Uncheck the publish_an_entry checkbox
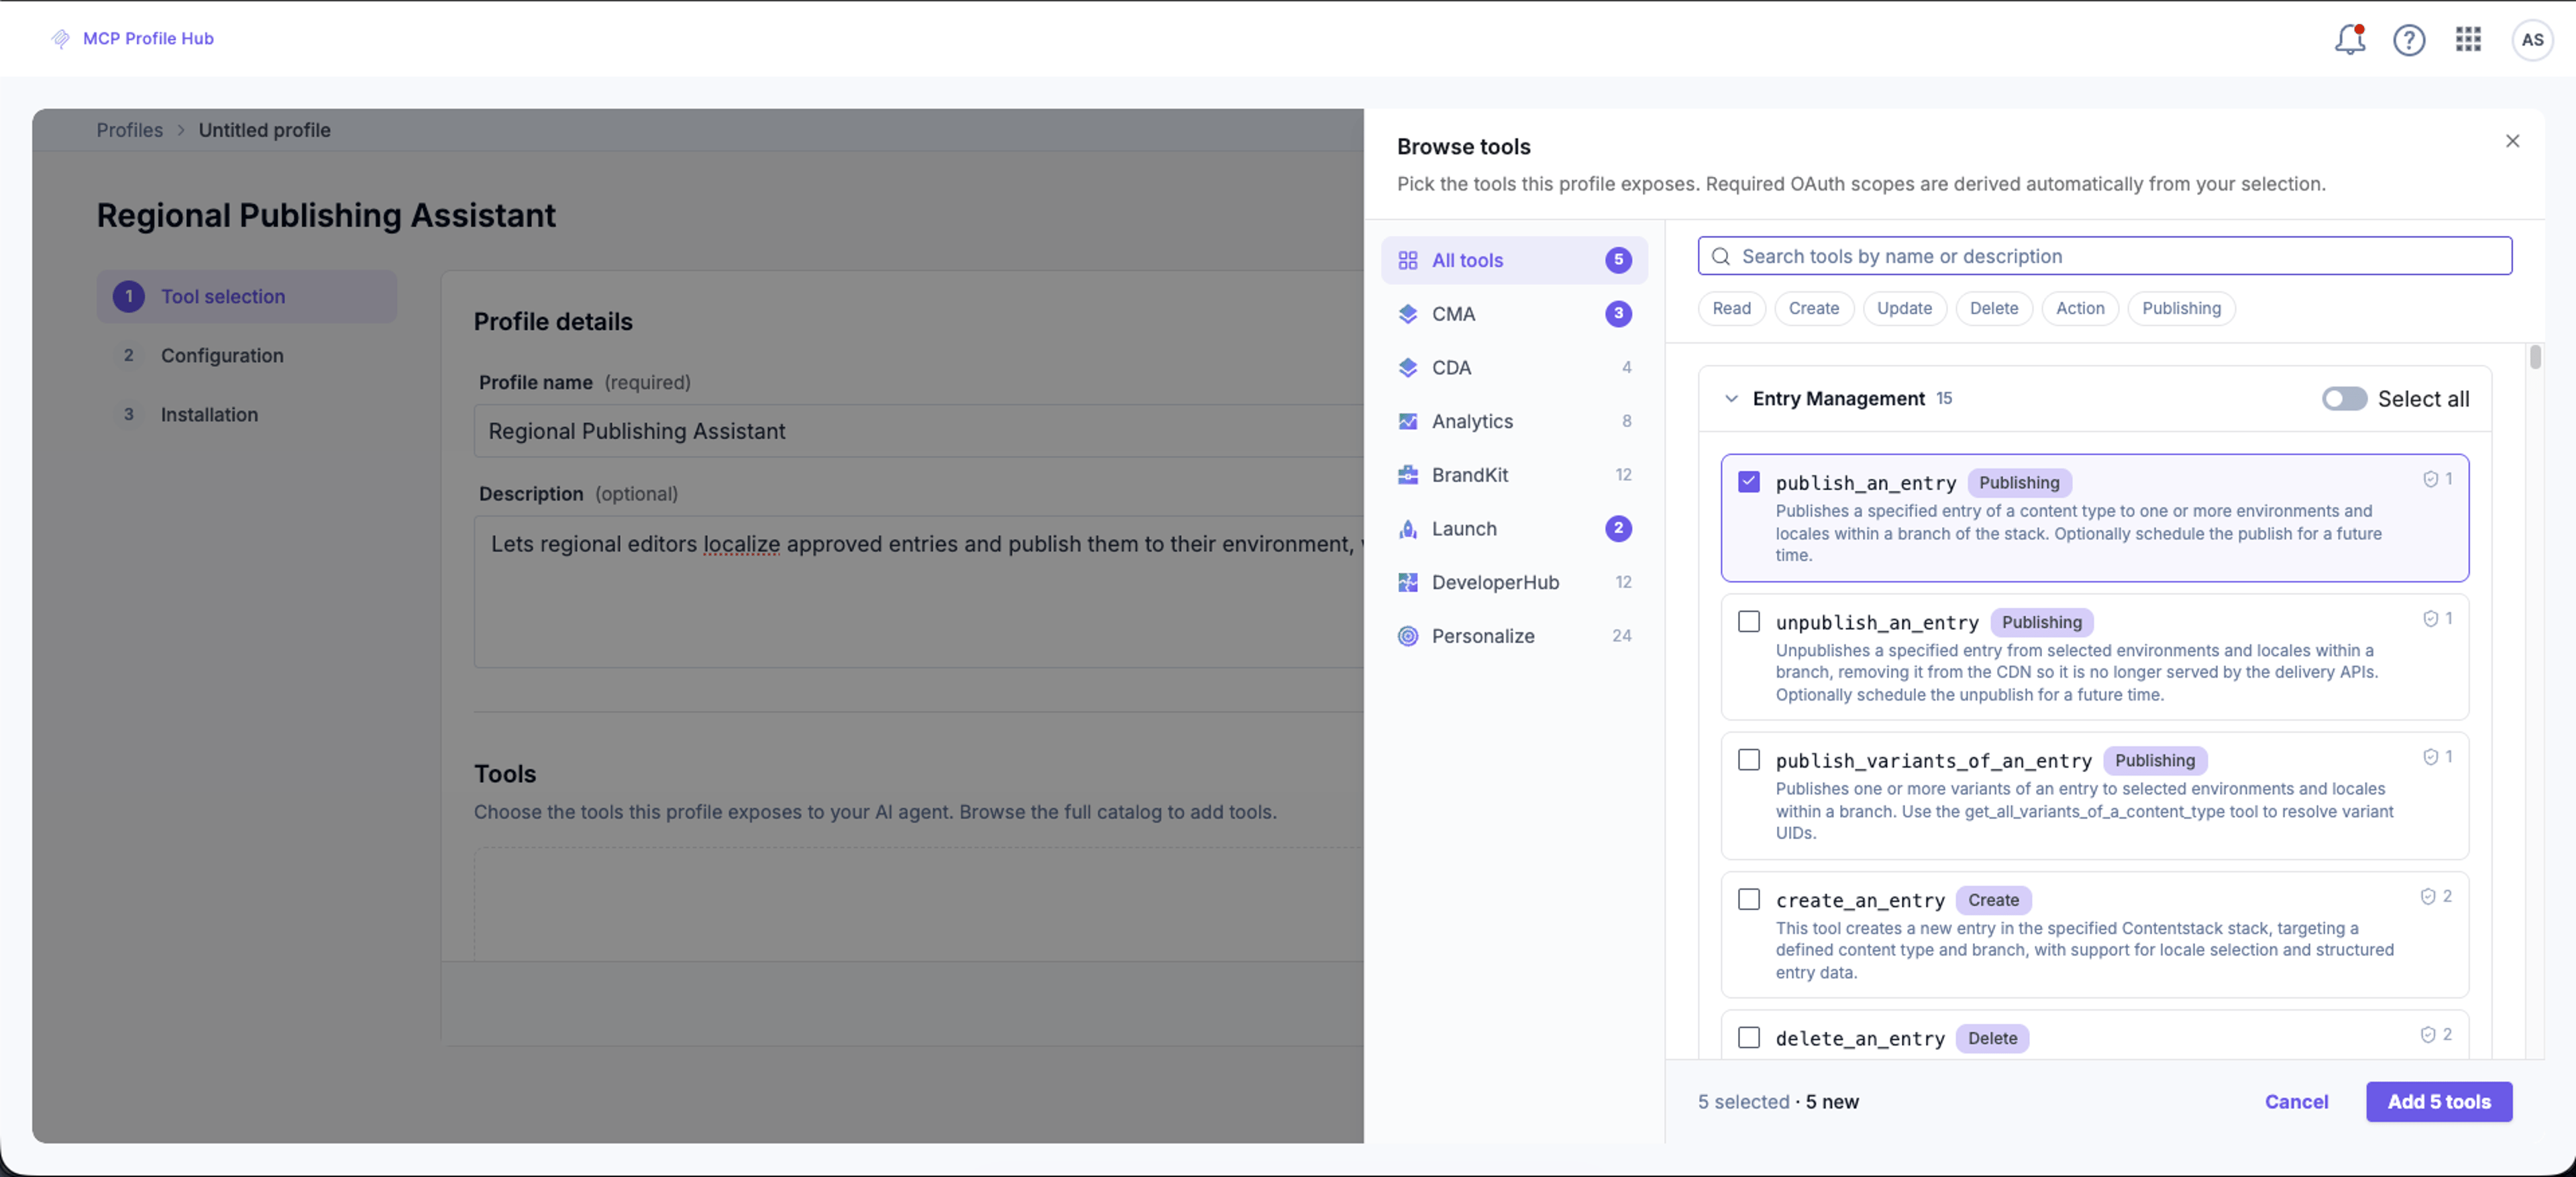Viewport: 2576px width, 1177px height. [1748, 481]
